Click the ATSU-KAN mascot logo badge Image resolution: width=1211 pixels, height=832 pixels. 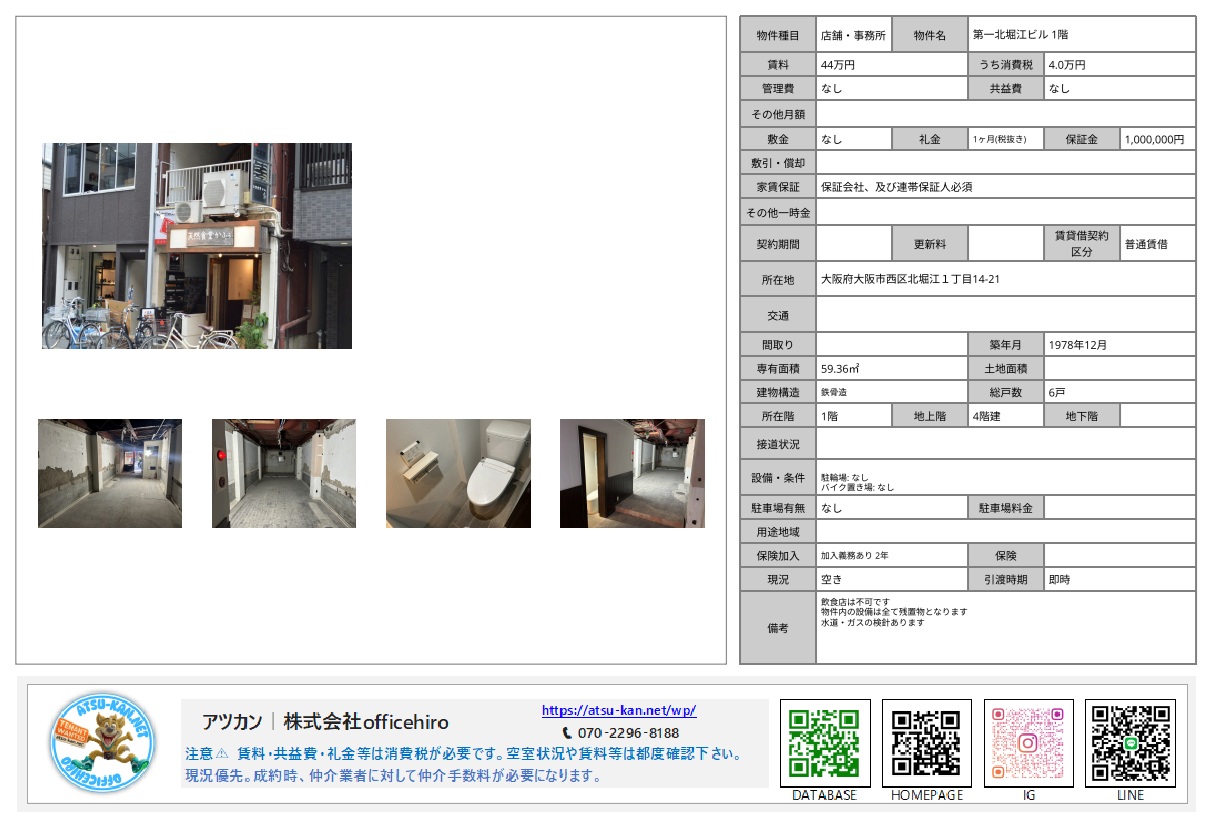click(x=103, y=744)
